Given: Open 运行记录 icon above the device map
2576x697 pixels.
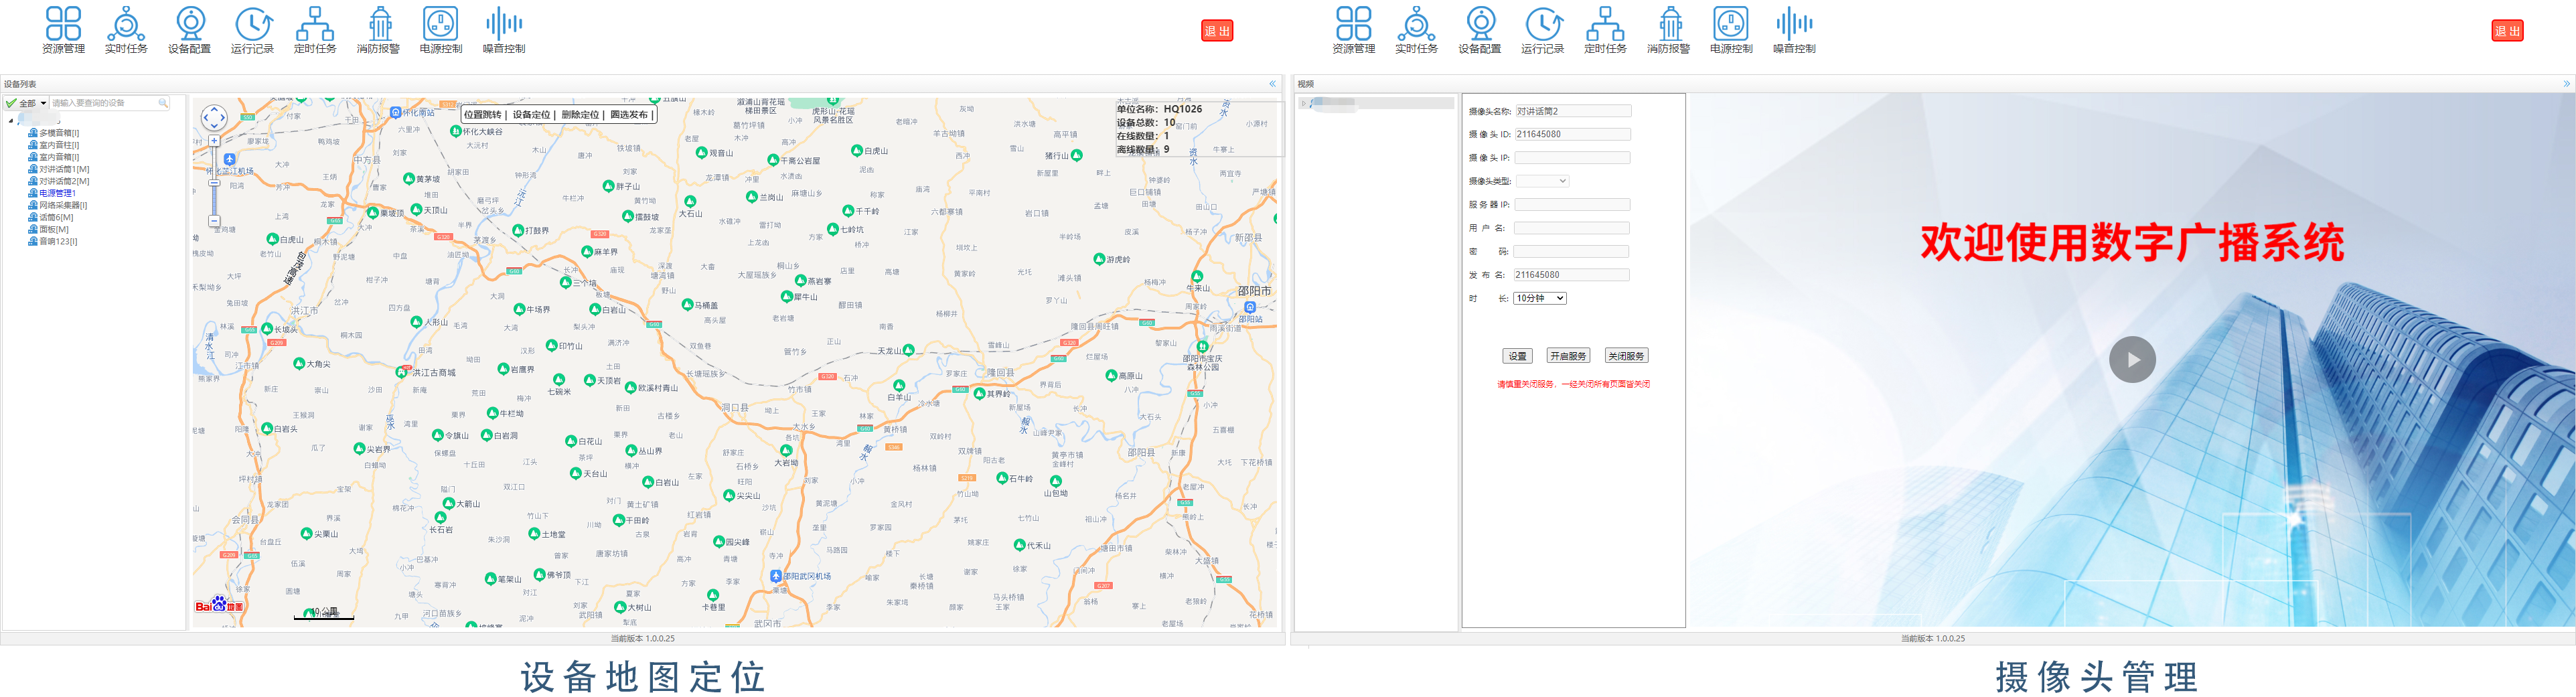Looking at the screenshot, I should pos(252,29).
